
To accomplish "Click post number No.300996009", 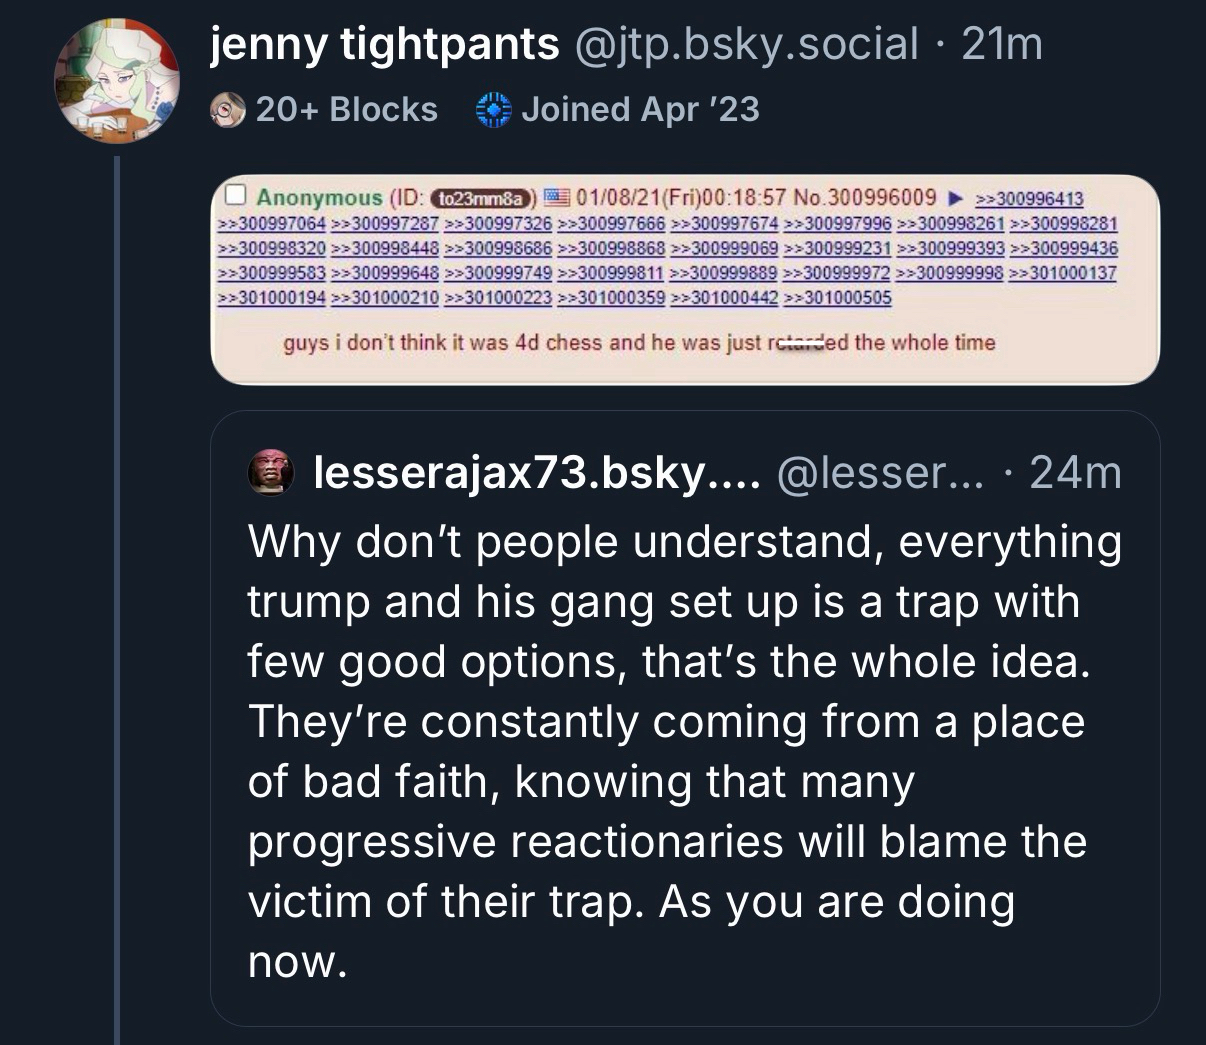I will [x=864, y=198].
